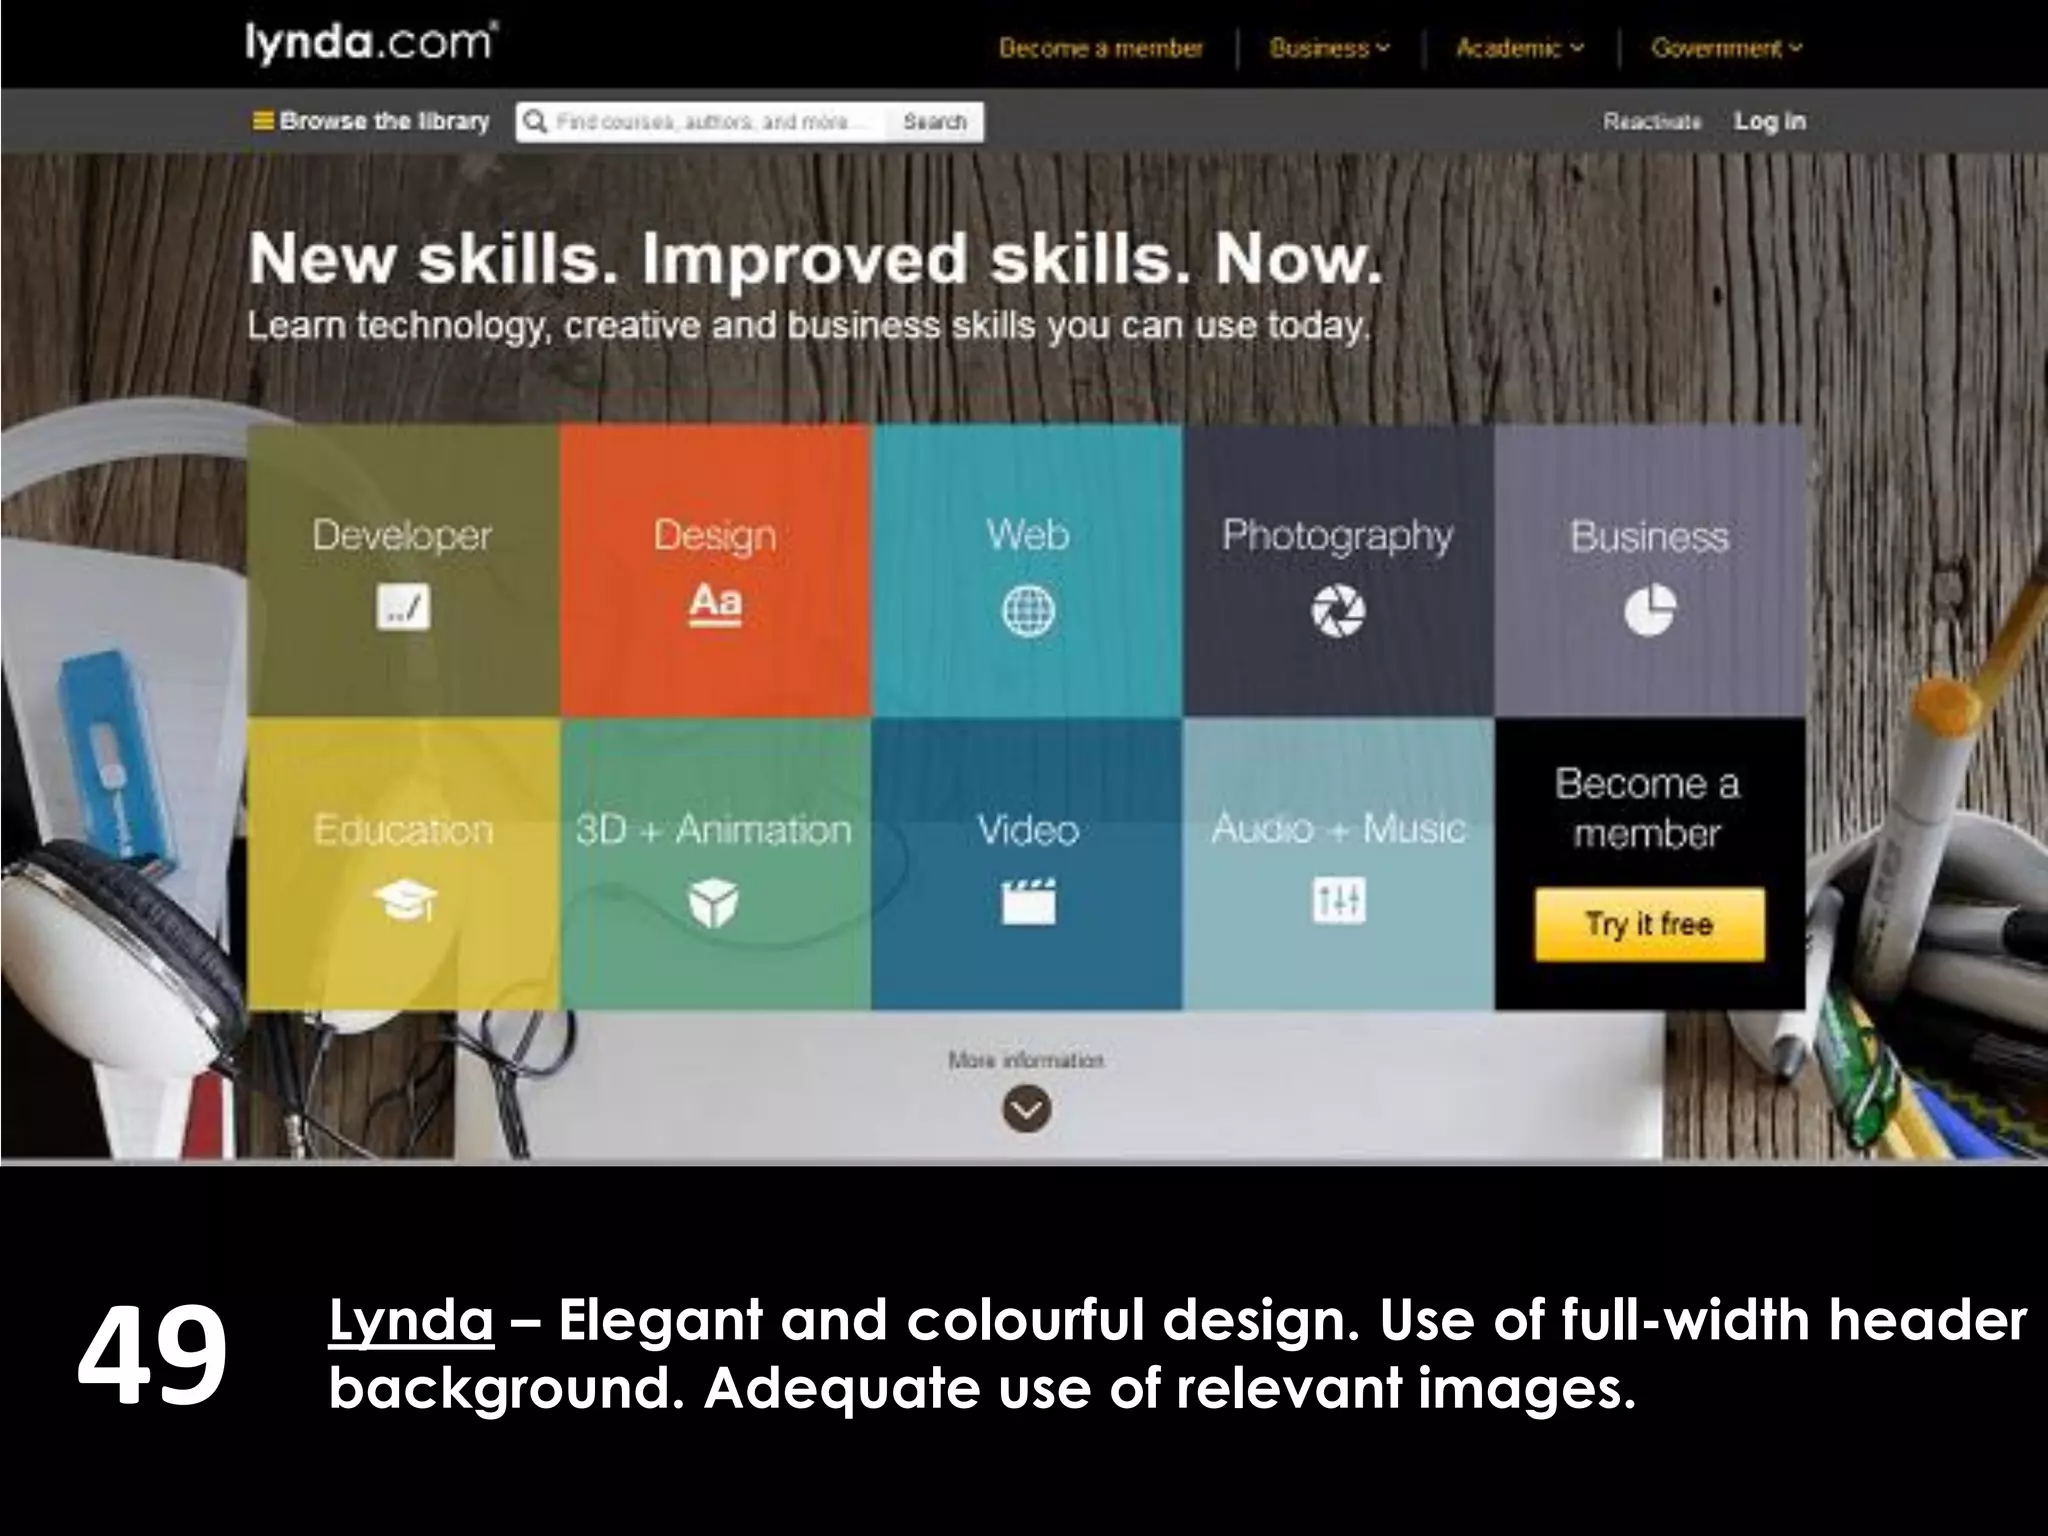Open the Developer code icon

404,606
